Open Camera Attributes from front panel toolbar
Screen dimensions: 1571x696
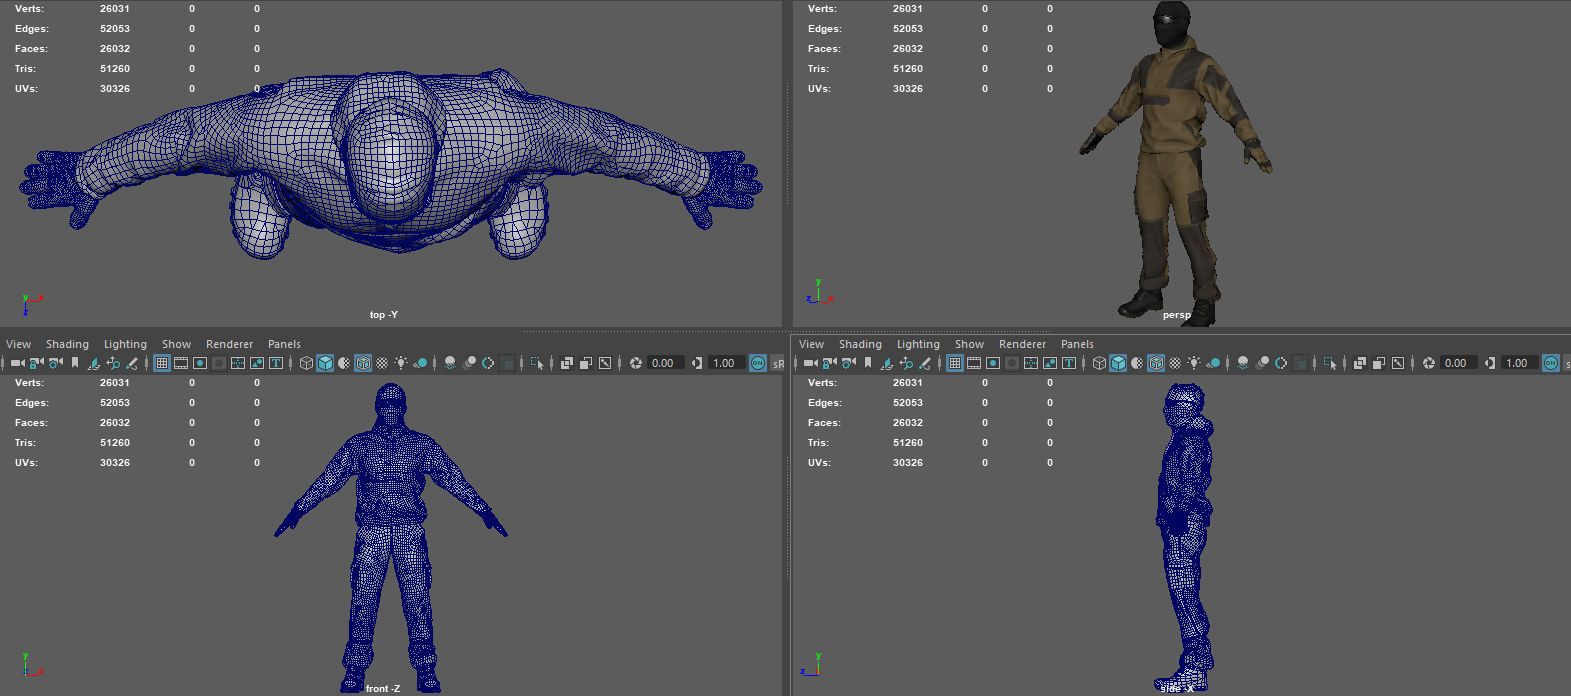pos(55,363)
